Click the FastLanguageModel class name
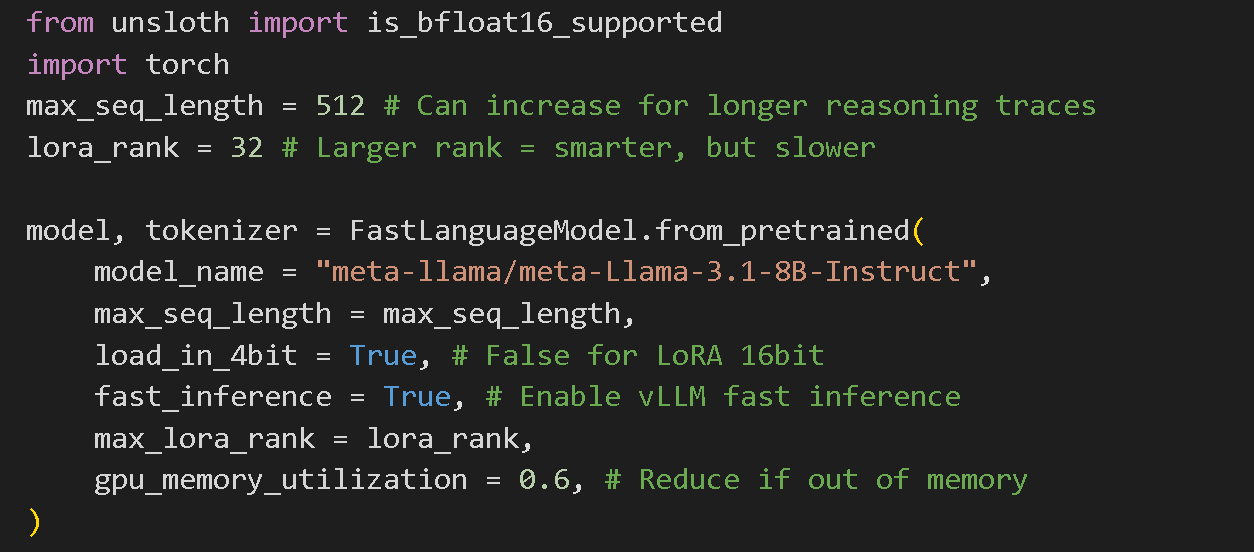Image resolution: width=1254 pixels, height=552 pixels. coord(501,231)
